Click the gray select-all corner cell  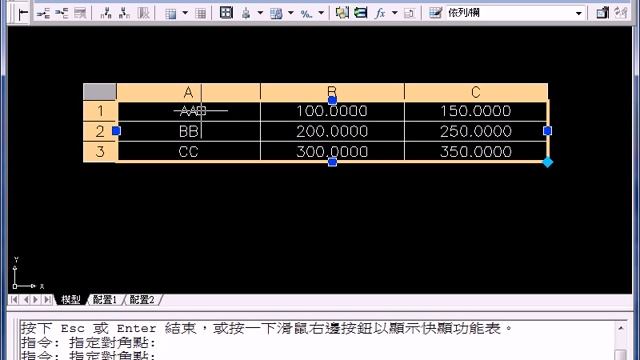100,92
